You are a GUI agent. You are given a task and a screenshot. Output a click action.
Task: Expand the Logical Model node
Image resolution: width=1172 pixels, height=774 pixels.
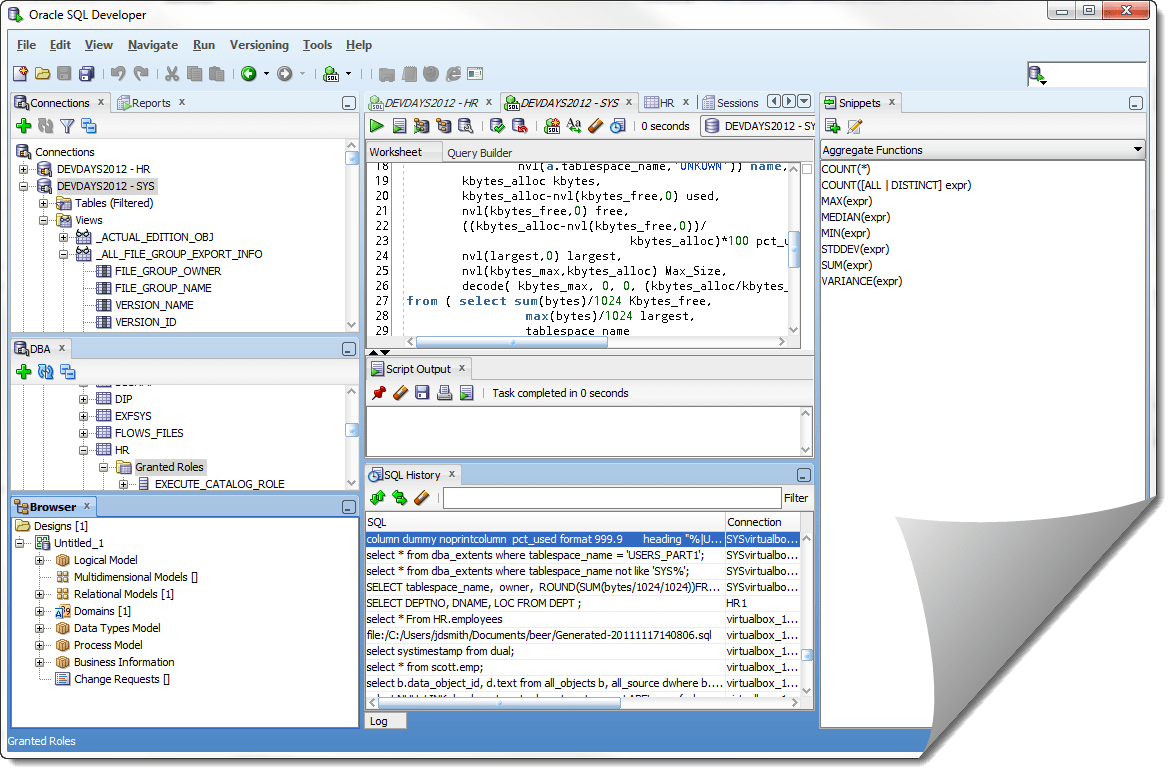(x=39, y=560)
